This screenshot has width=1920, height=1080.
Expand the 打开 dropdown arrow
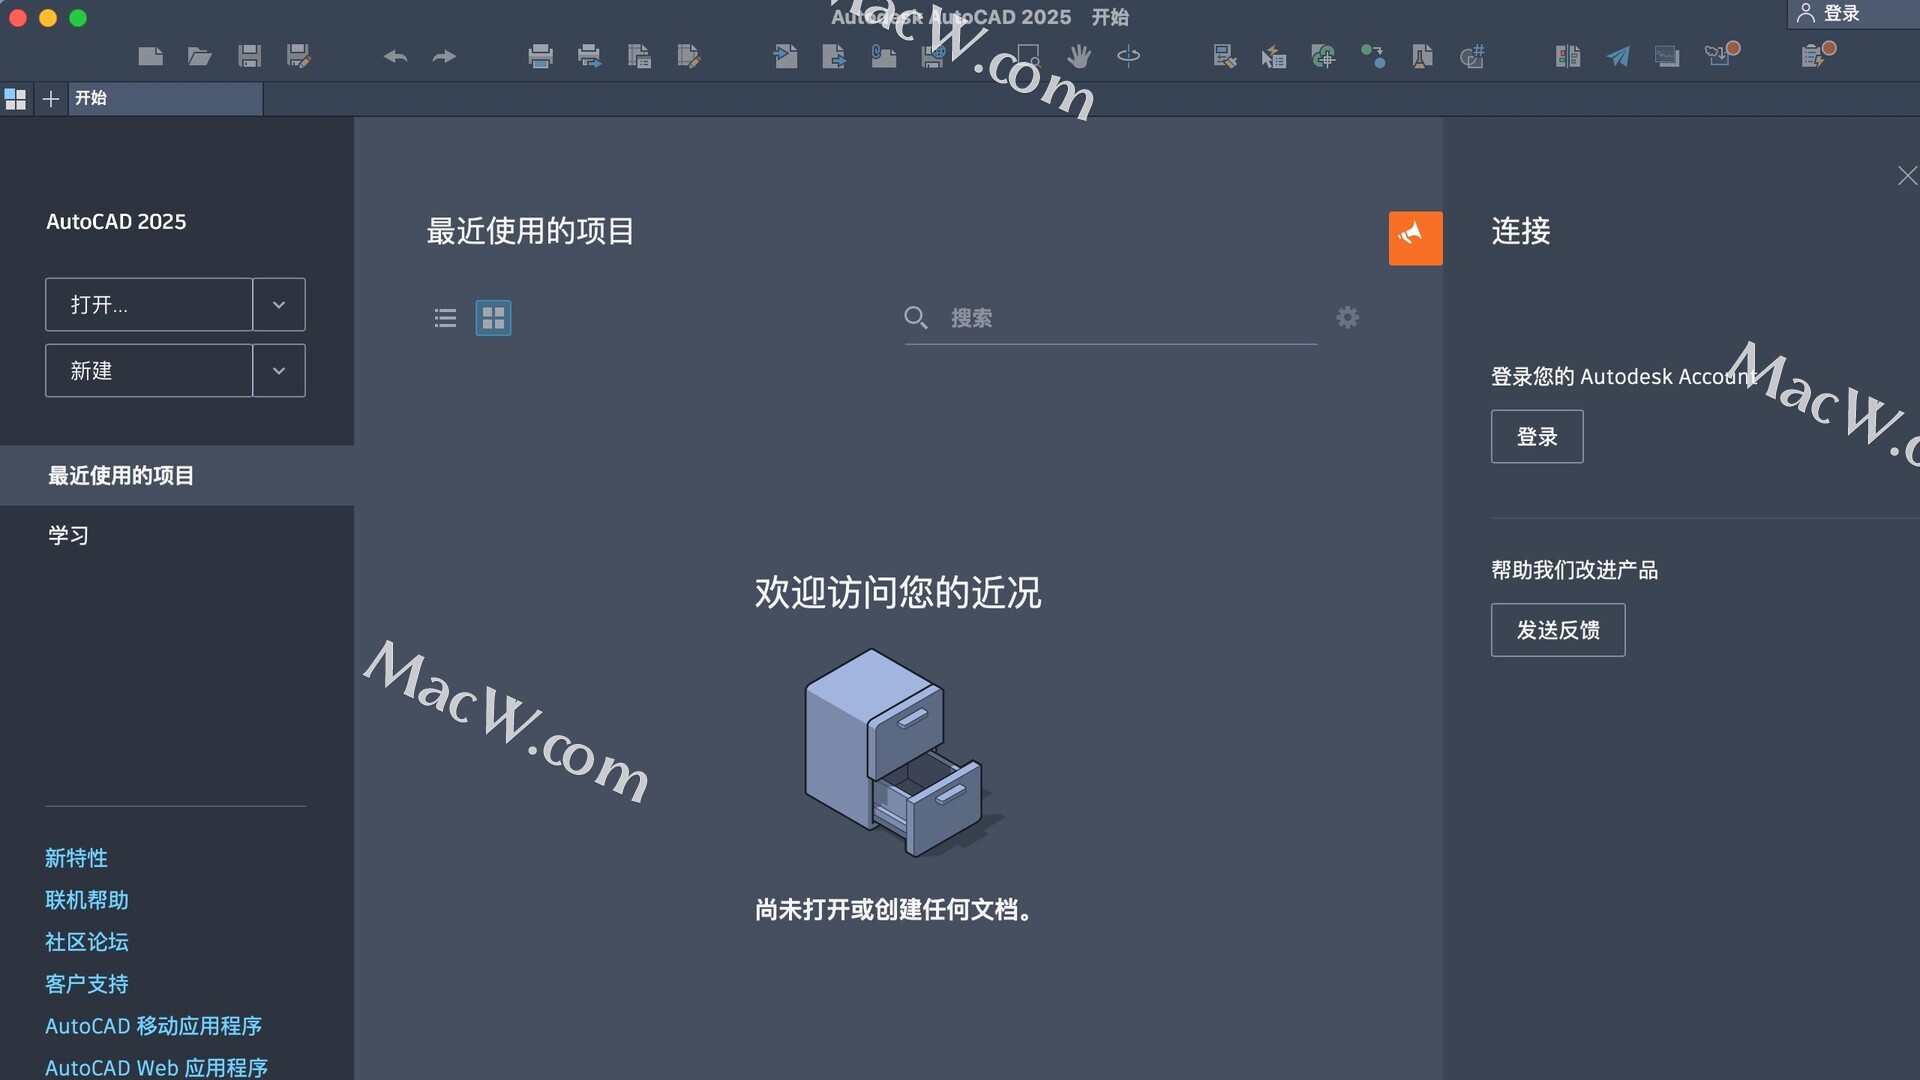pyautogui.click(x=279, y=305)
